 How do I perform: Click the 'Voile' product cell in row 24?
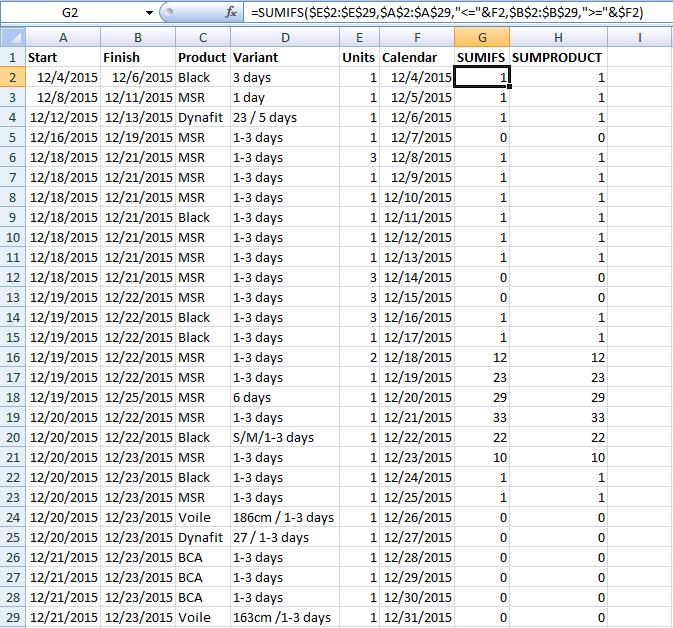pyautogui.click(x=203, y=517)
